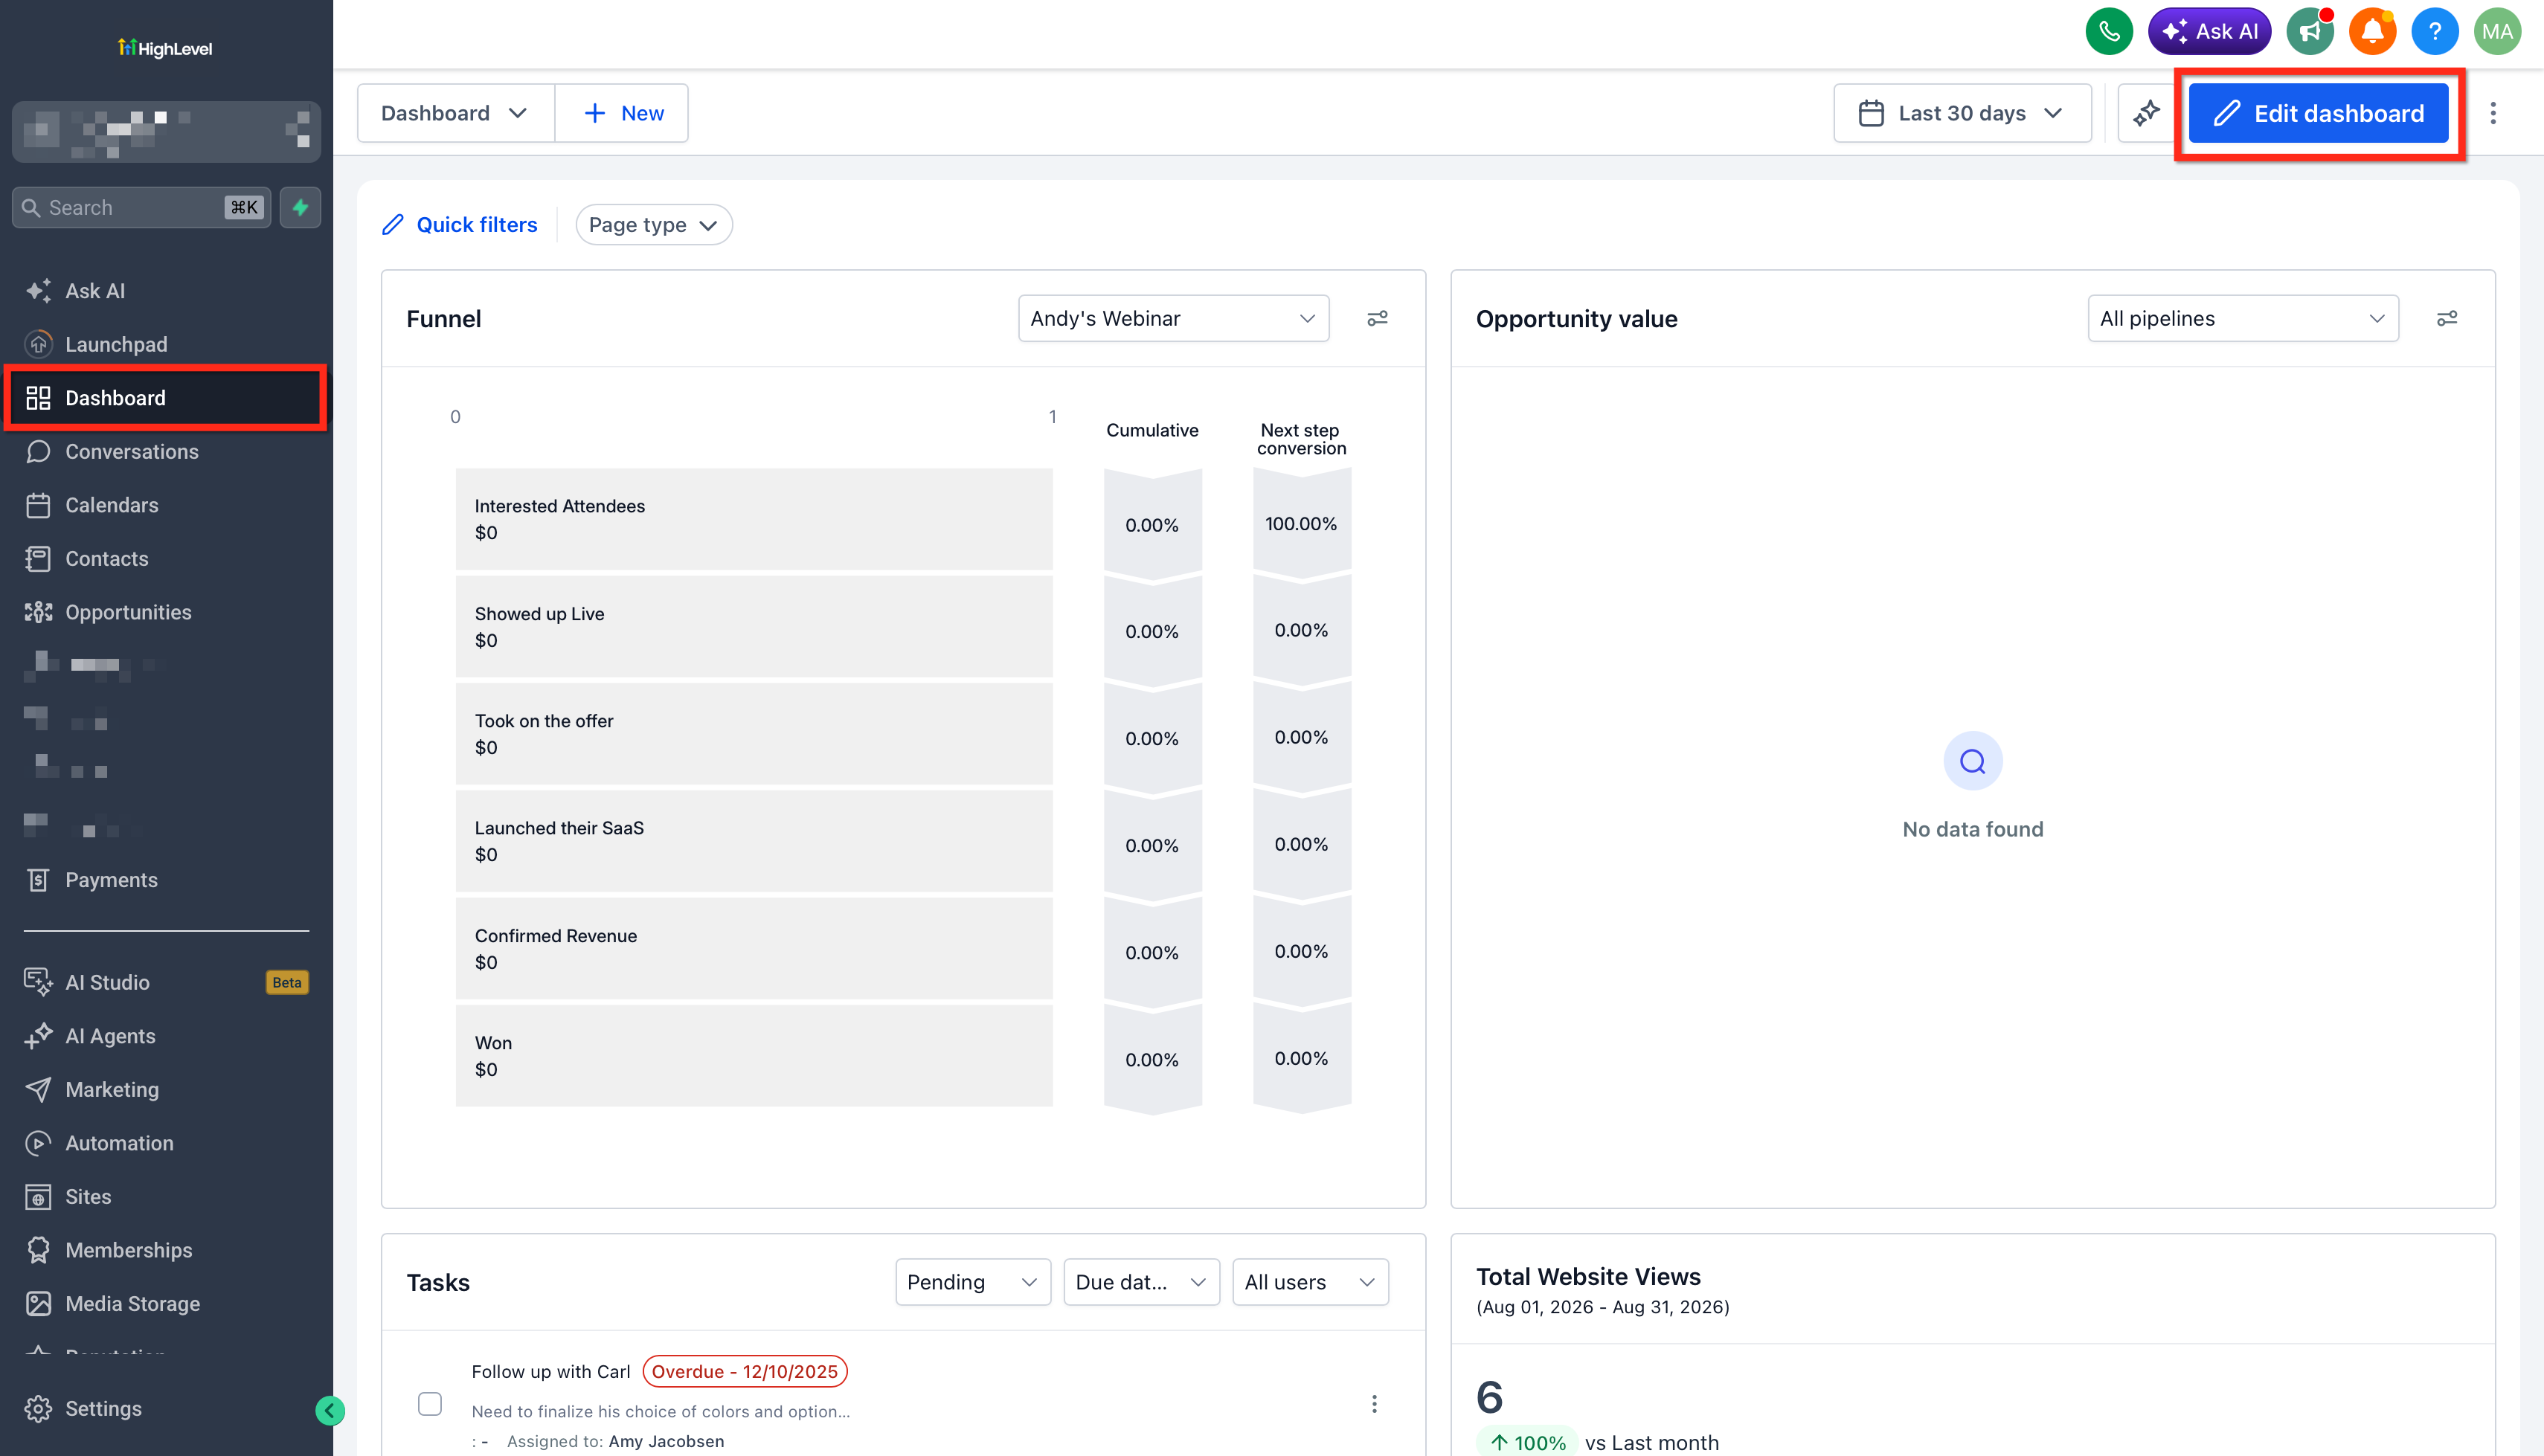Click the Launched their SaaS funnel stage
Image resolution: width=2544 pixels, height=1456 pixels.
[x=754, y=841]
